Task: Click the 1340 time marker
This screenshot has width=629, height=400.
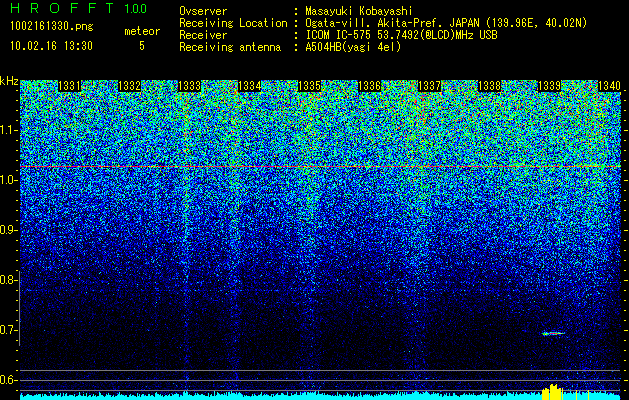Action: pyautogui.click(x=609, y=86)
